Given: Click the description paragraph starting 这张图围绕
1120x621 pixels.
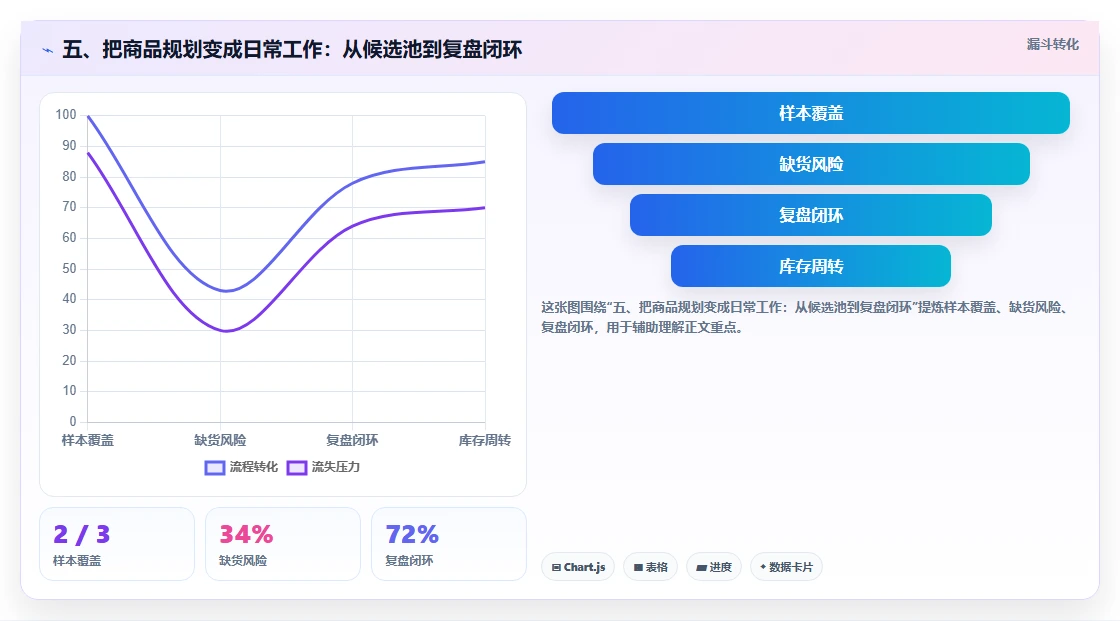Looking at the screenshot, I should (805, 317).
